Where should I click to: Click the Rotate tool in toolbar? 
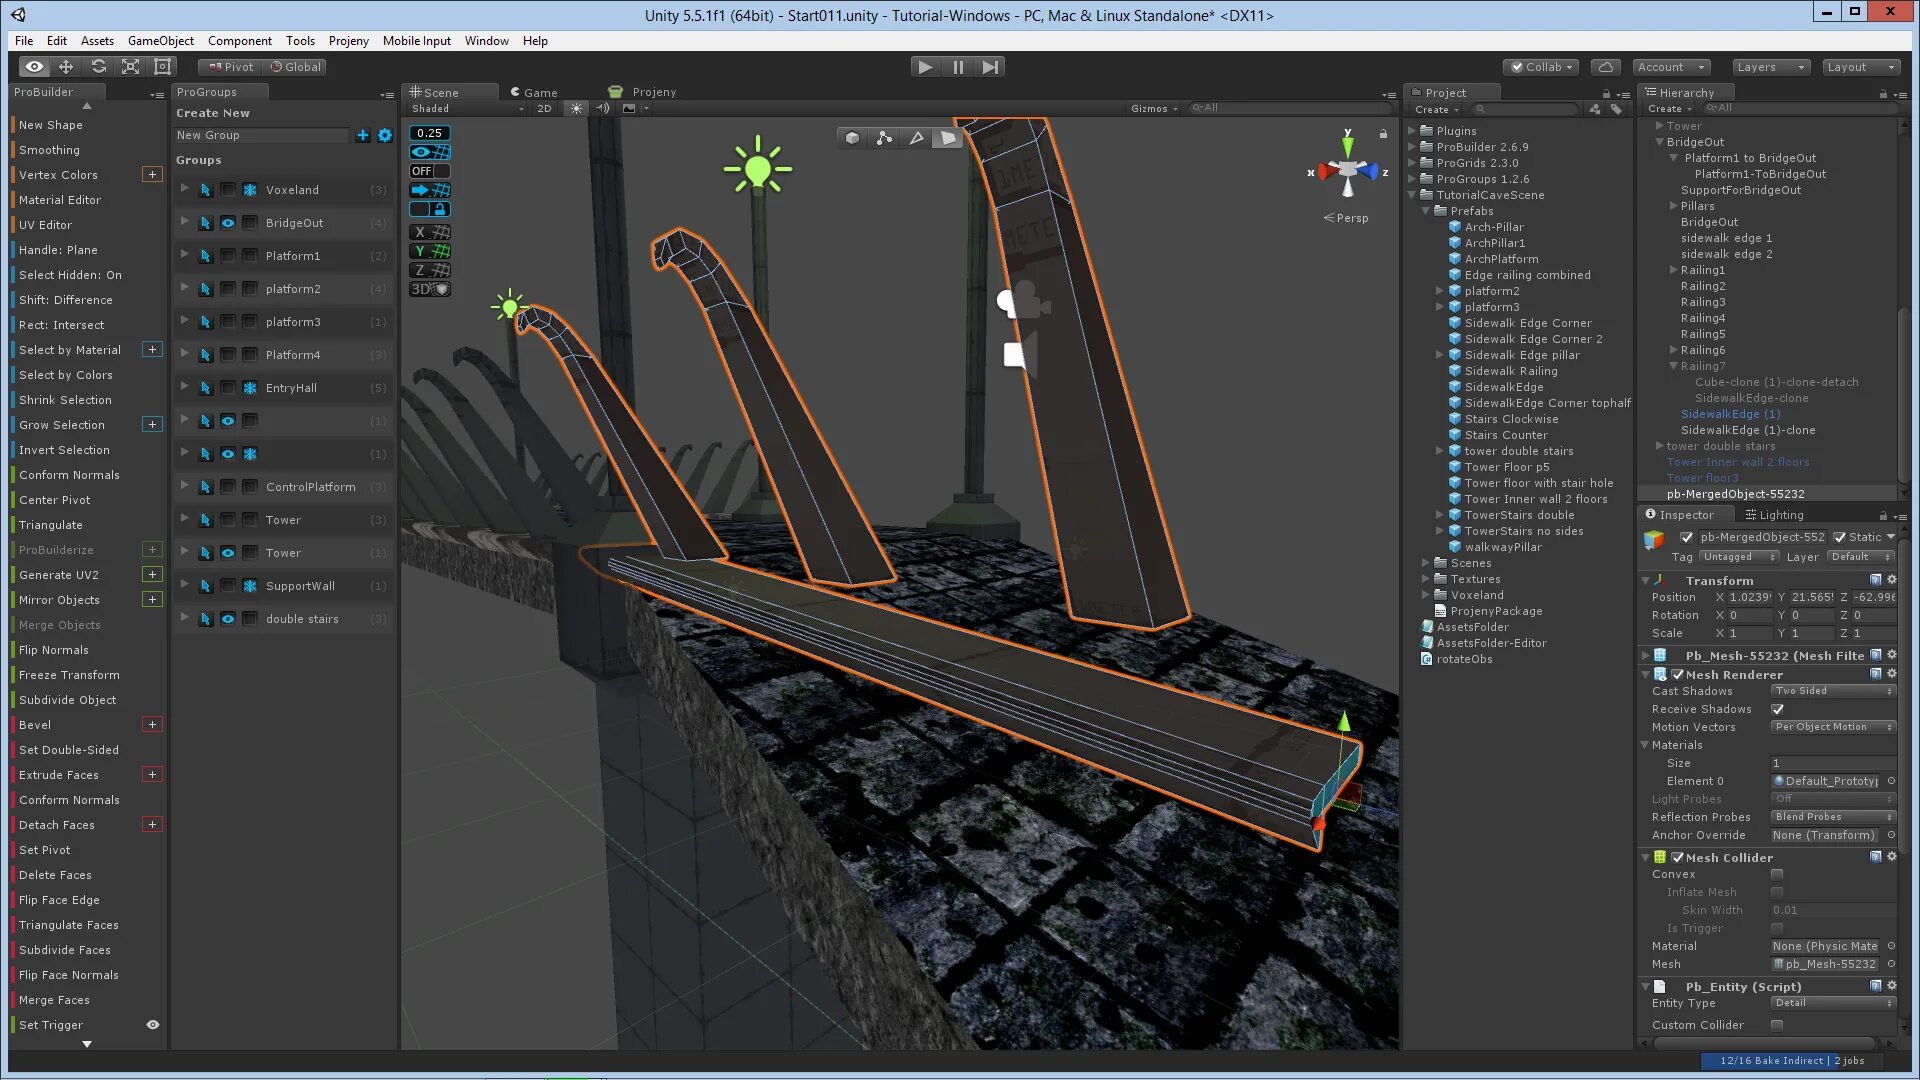(98, 67)
